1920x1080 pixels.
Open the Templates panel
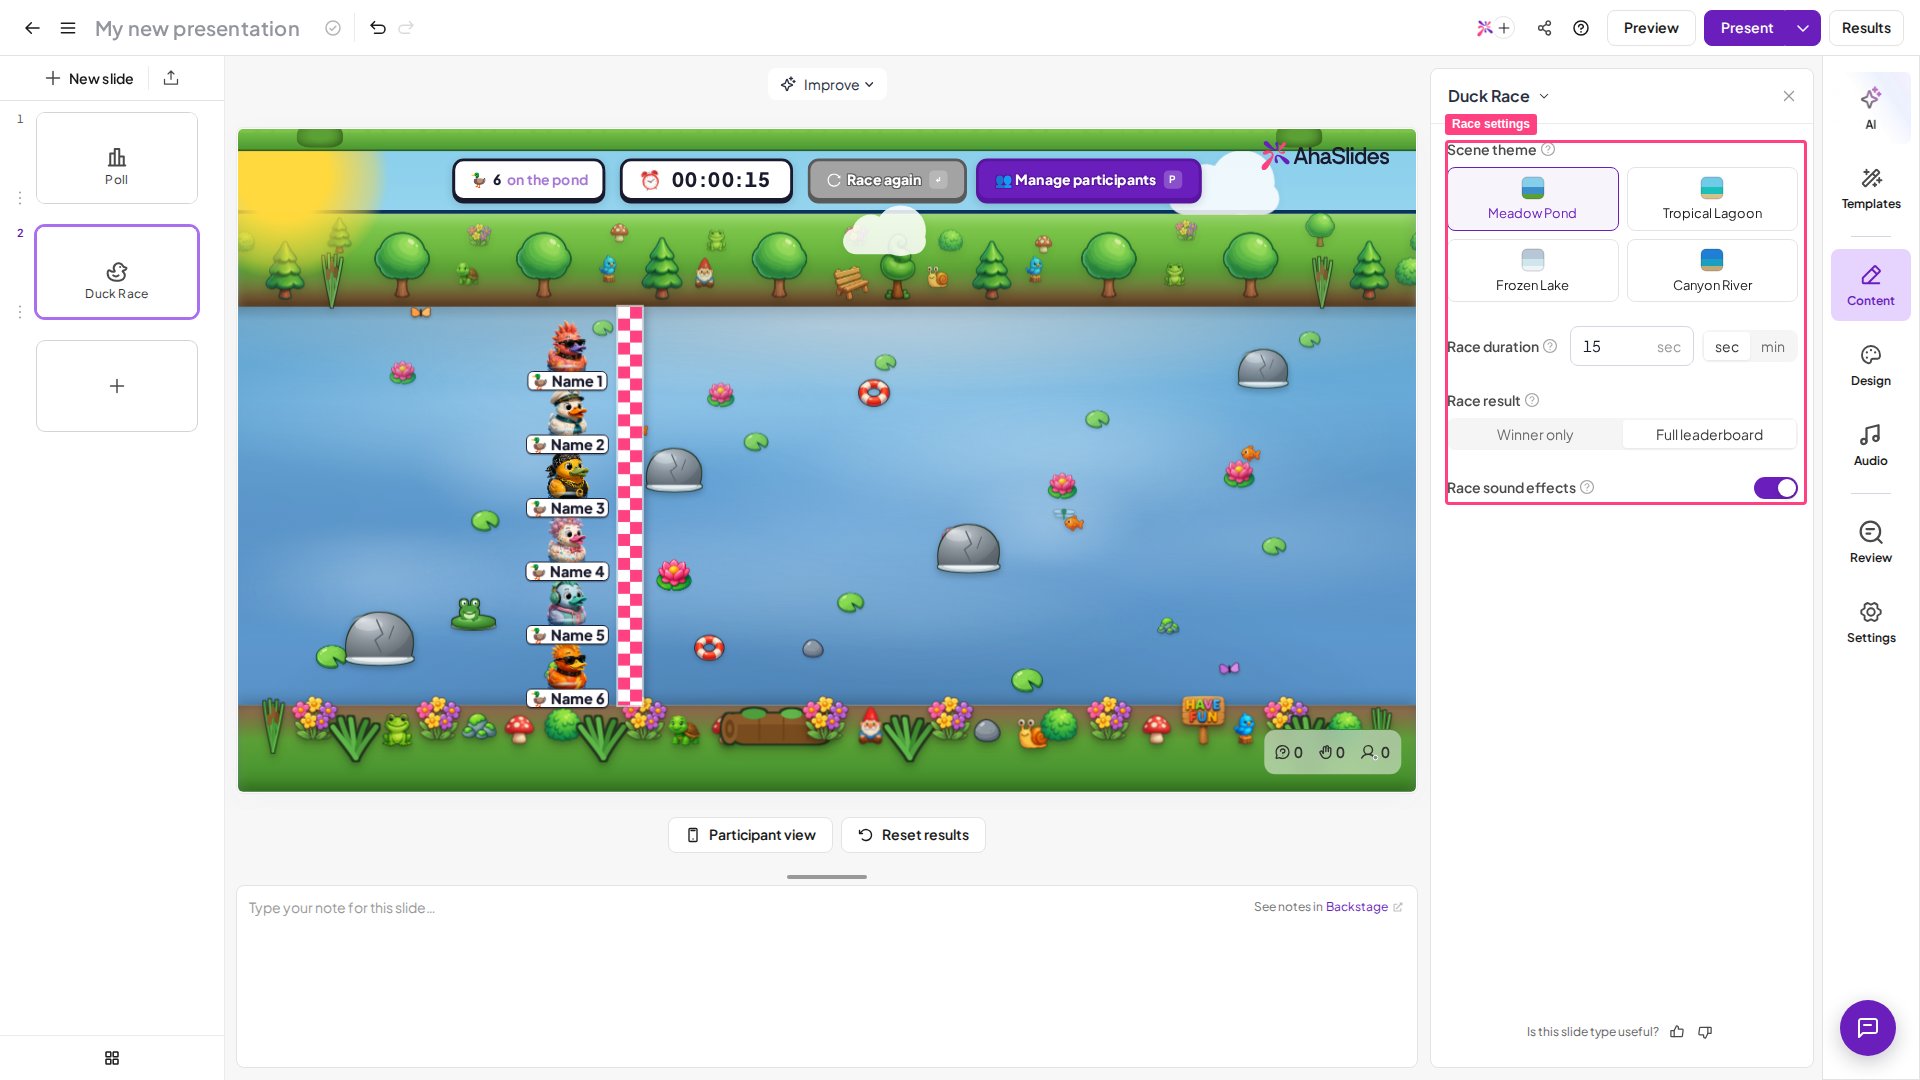(1870, 188)
